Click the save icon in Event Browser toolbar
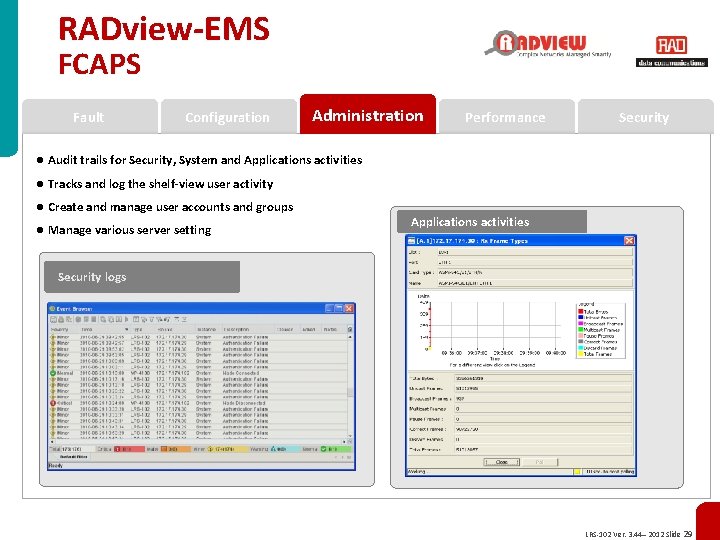The width and height of the screenshot is (720, 540). click(53, 319)
